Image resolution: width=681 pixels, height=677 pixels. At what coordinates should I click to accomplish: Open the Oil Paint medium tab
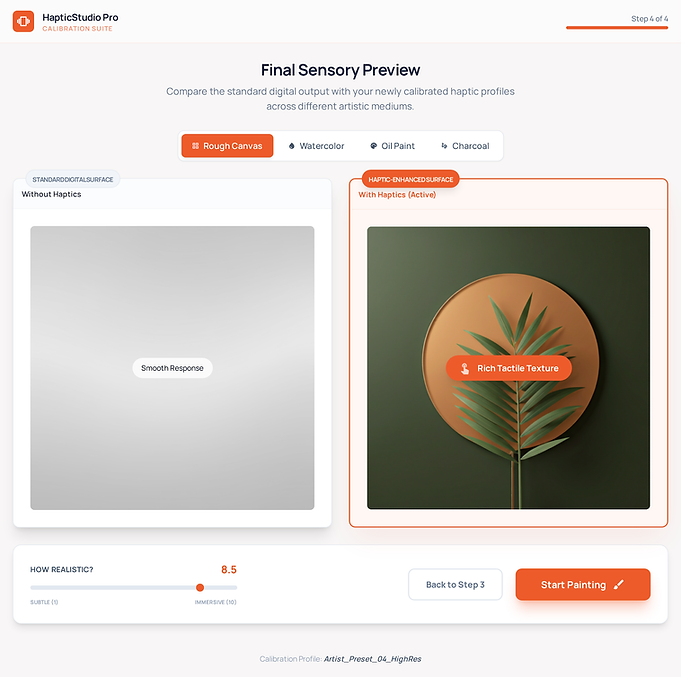pyautogui.click(x=392, y=146)
